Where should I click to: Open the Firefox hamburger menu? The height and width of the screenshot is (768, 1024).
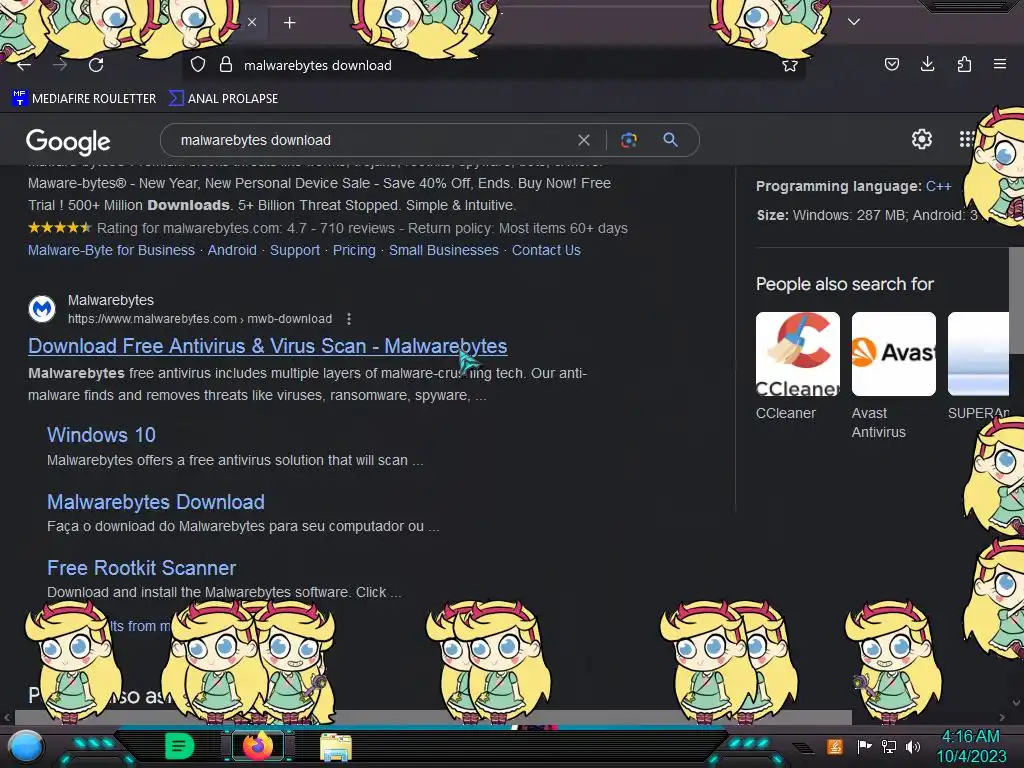[x=1000, y=64]
